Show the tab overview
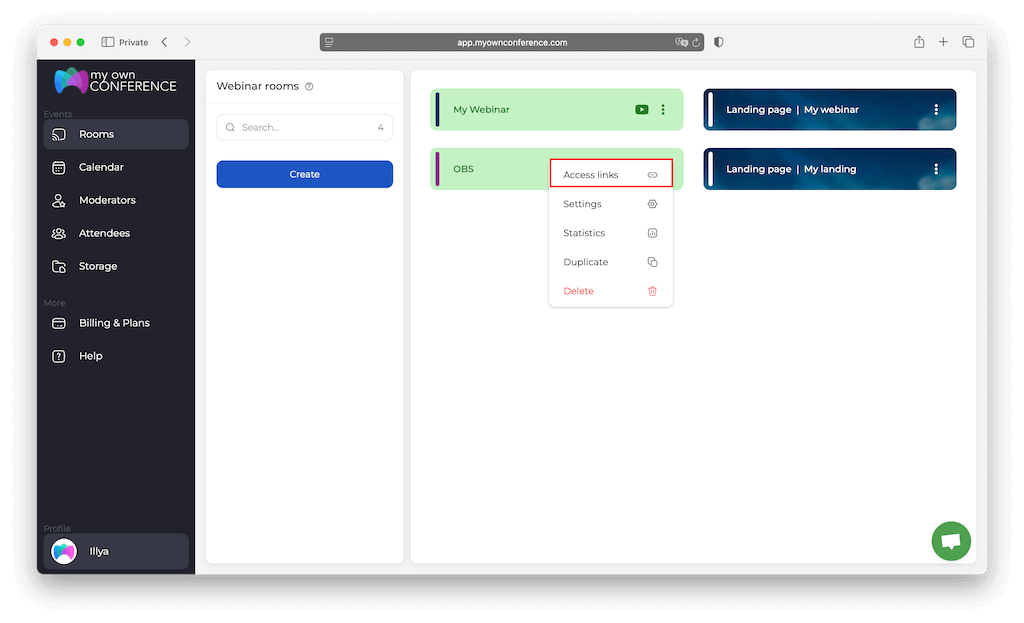 pos(968,42)
